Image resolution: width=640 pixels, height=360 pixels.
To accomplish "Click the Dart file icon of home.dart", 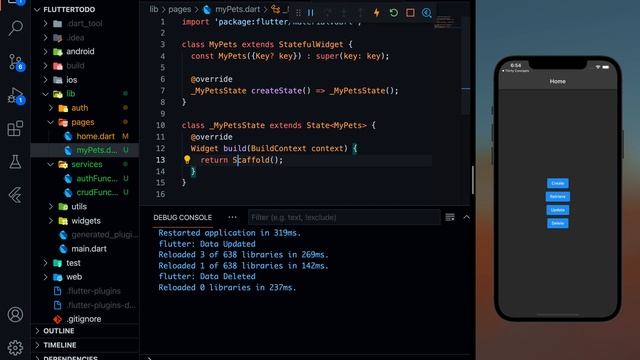I will (68, 136).
